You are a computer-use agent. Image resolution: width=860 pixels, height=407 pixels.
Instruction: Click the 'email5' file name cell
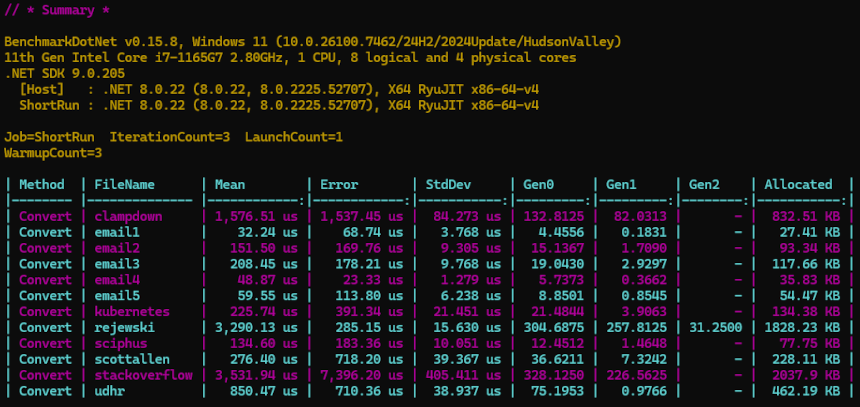[x=117, y=296]
